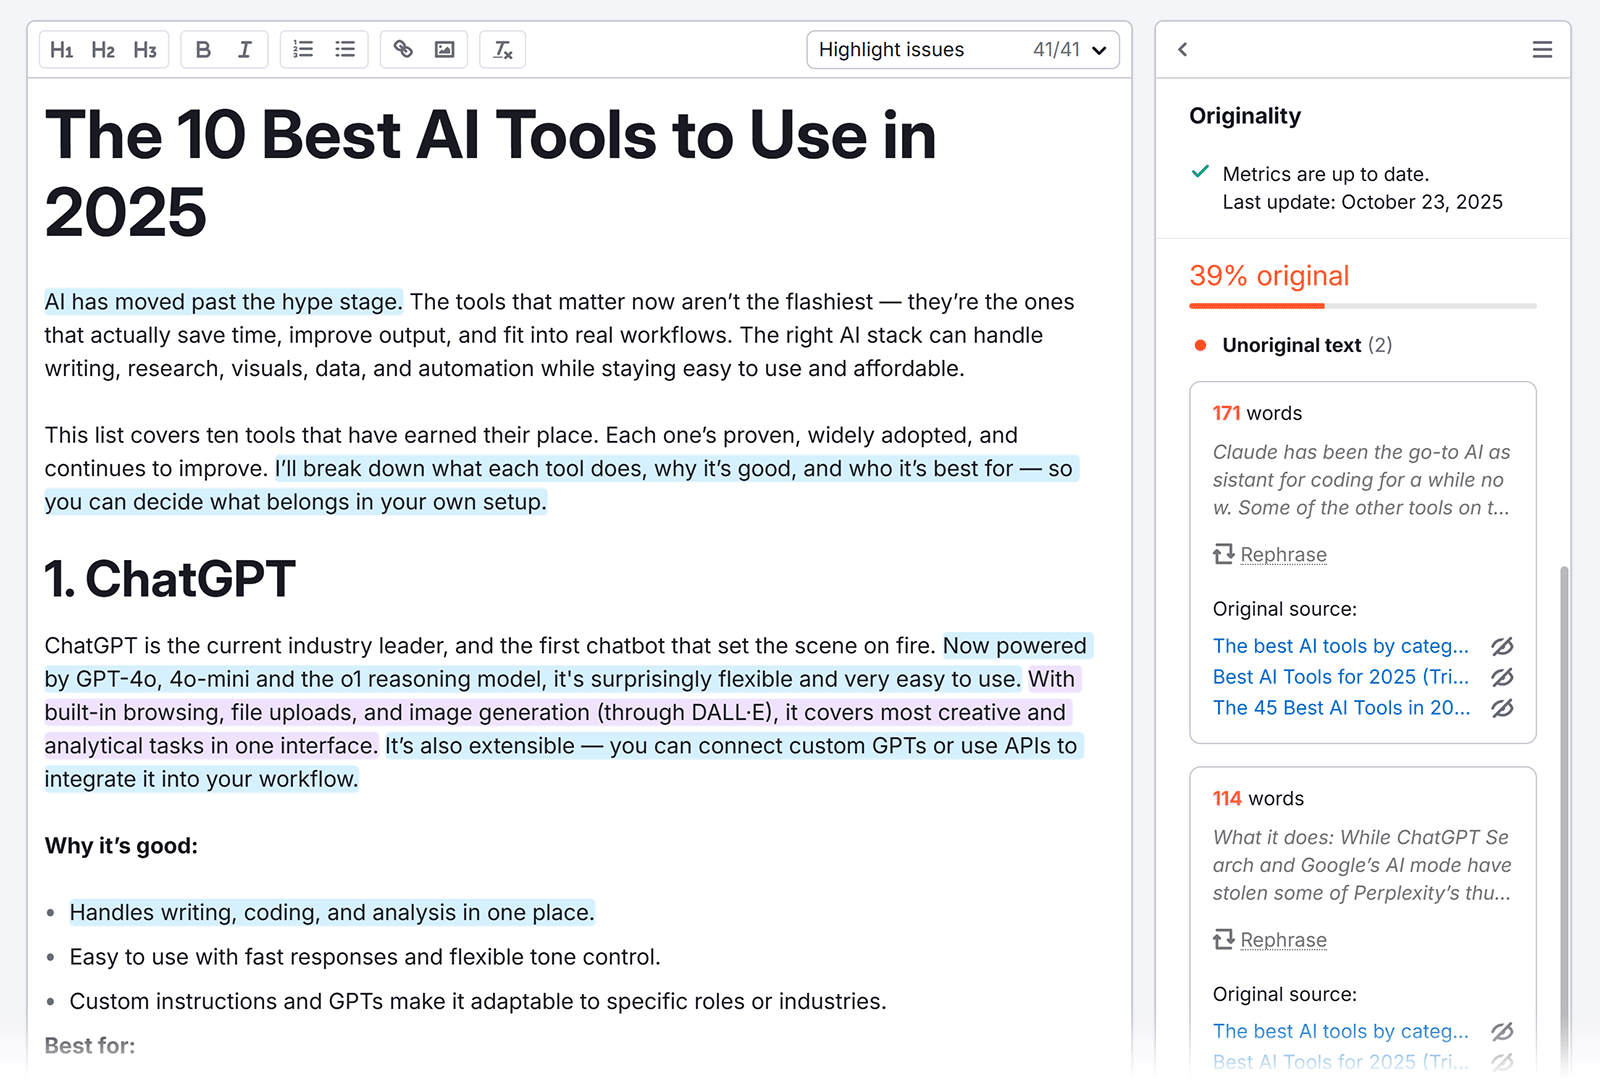This screenshot has height=1080, width=1600.
Task: Collapse the Originality side panel
Action: point(1182,49)
